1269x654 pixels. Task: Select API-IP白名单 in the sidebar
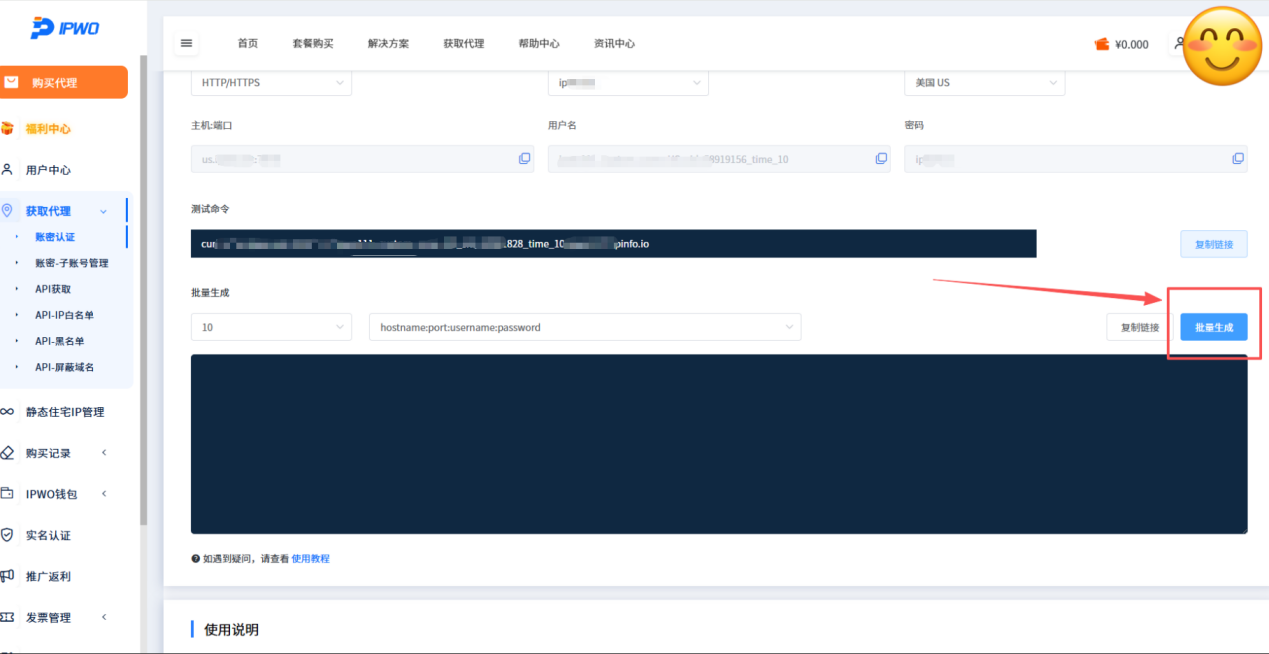(x=64, y=315)
